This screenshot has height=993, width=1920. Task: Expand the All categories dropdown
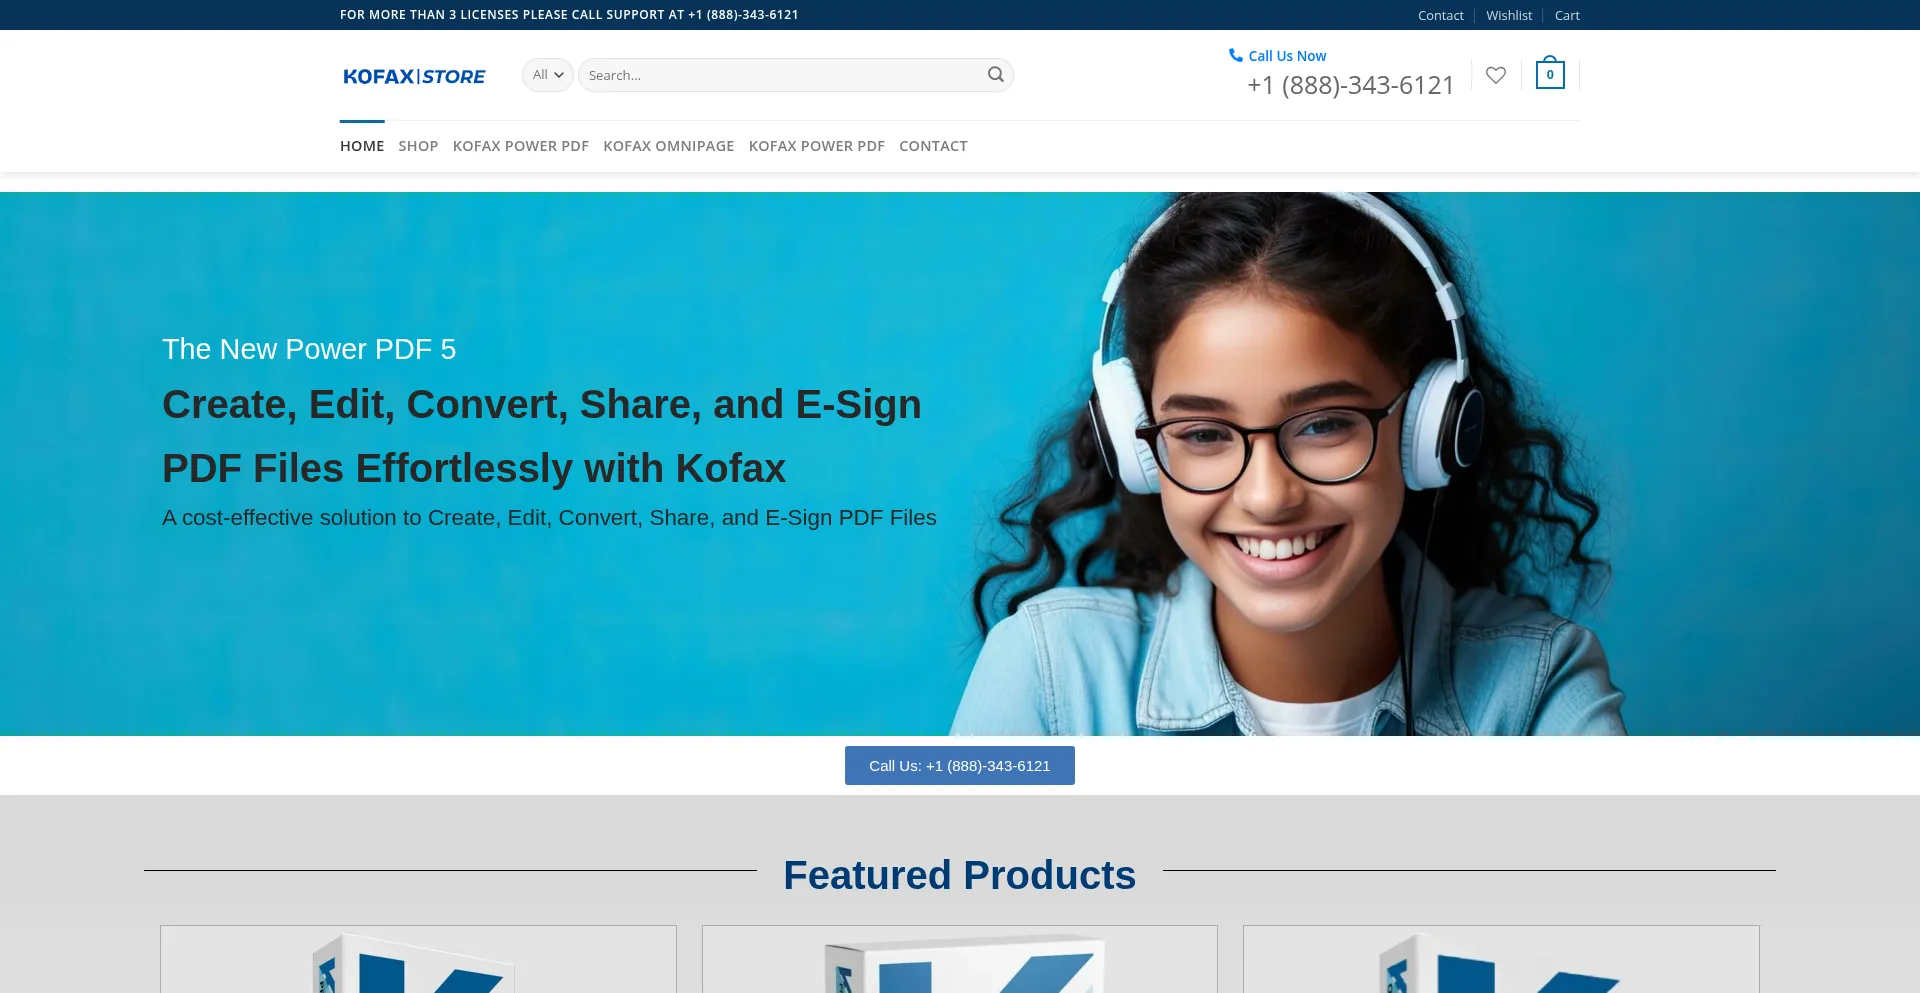[x=547, y=75]
